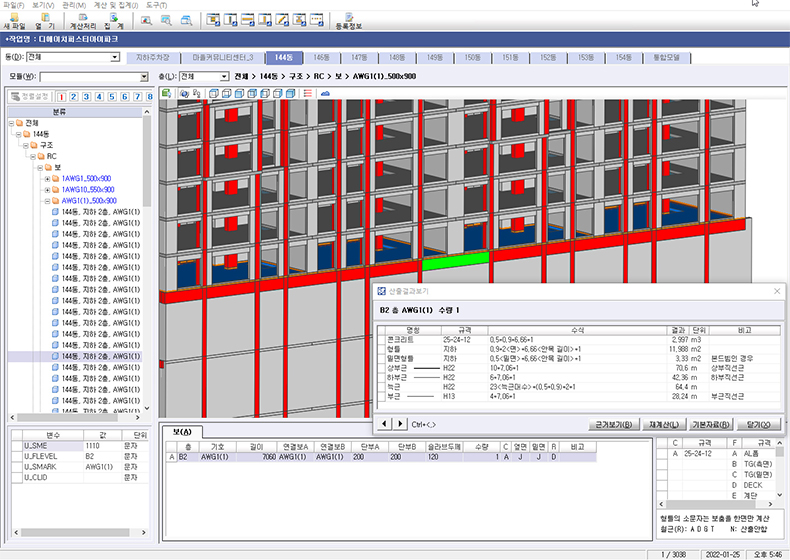
Task: Select the third cube view icon
Action: coord(239,93)
